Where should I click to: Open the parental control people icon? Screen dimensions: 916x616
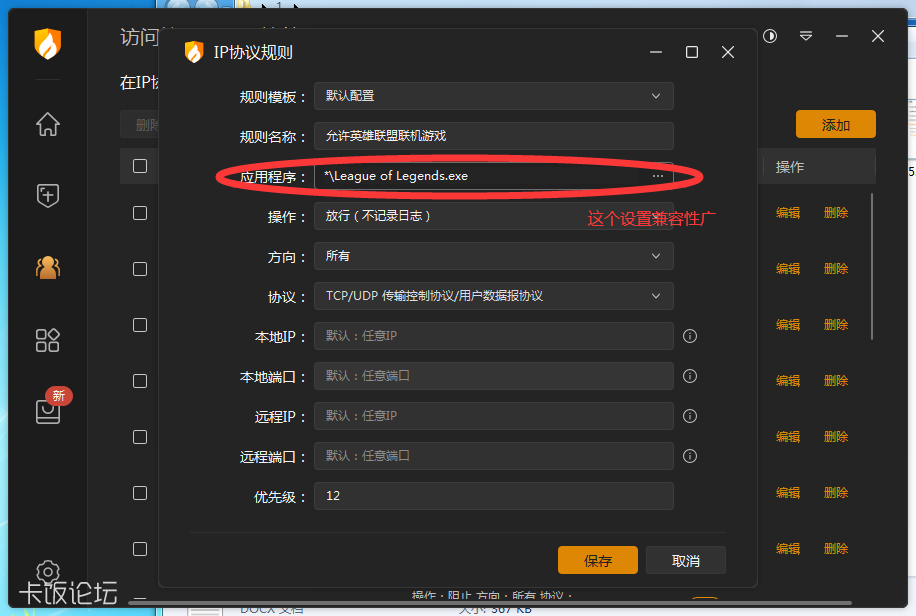pyautogui.click(x=46, y=268)
